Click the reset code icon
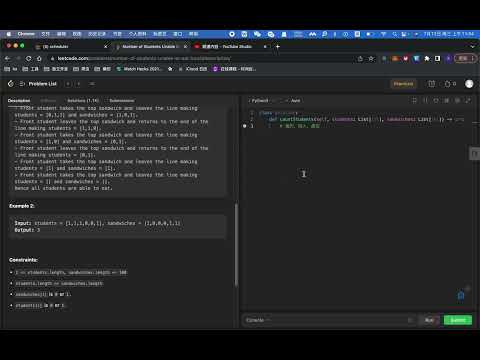This screenshot has width=480, height=360. [x=436, y=100]
